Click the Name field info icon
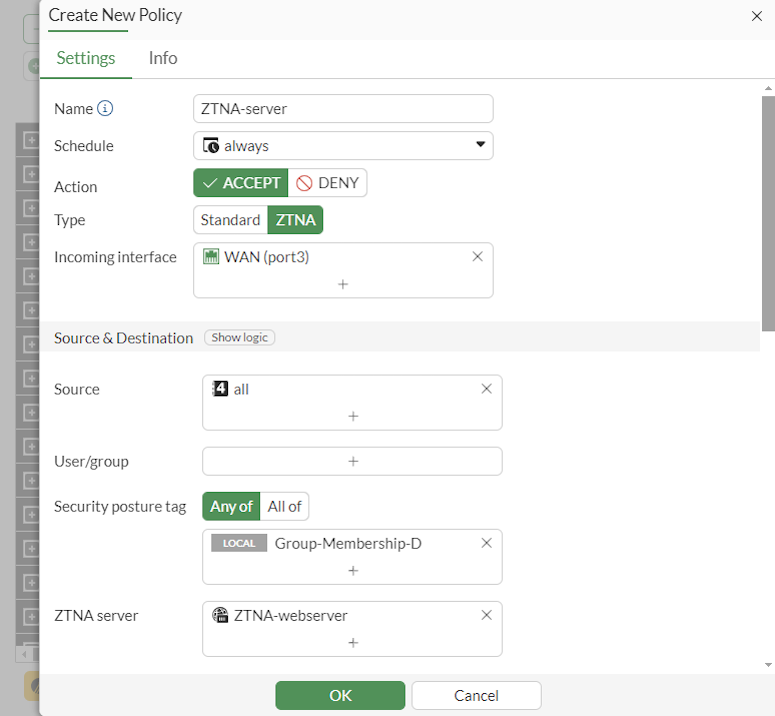Image resolution: width=775 pixels, height=716 pixels. pos(105,109)
